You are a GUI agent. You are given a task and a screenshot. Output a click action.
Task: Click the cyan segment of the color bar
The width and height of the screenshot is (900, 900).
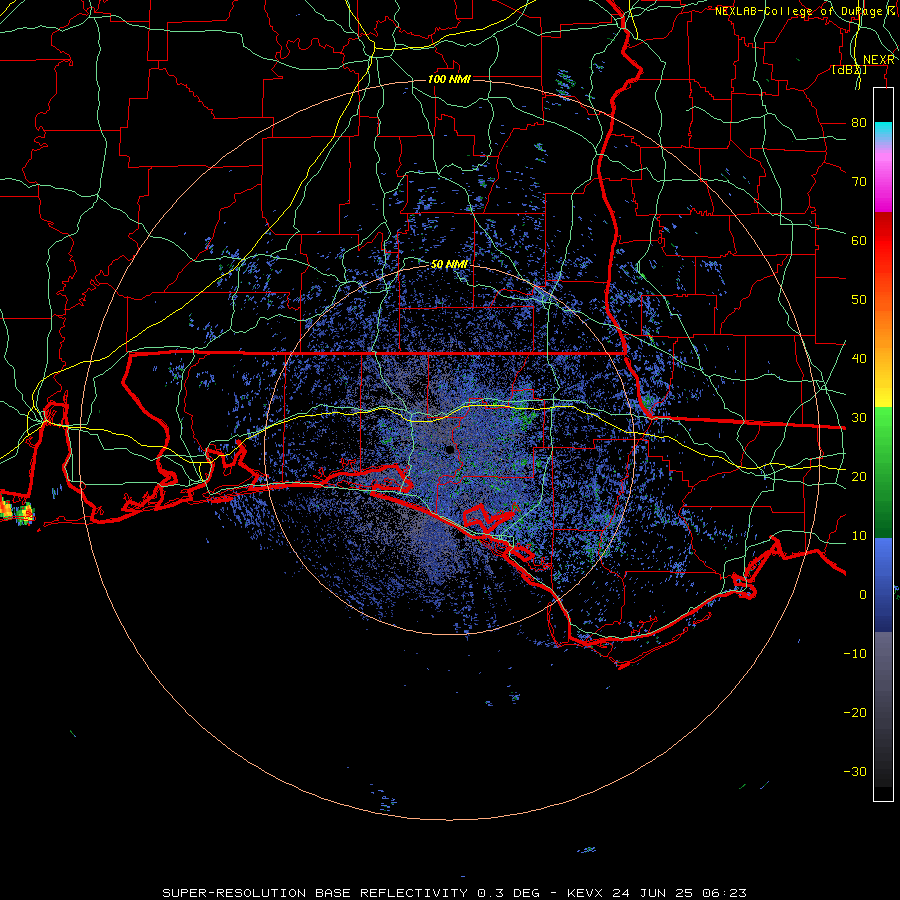coord(883,132)
